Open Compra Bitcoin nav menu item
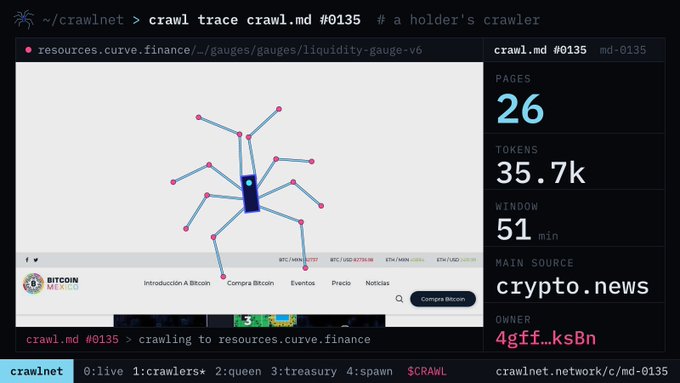The image size is (680, 383). (250, 283)
